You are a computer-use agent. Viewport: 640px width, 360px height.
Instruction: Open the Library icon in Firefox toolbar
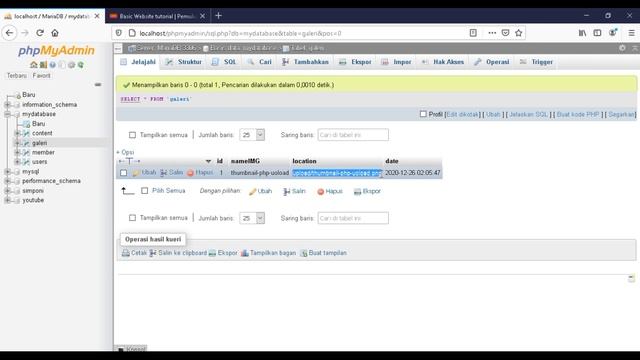click(582, 33)
